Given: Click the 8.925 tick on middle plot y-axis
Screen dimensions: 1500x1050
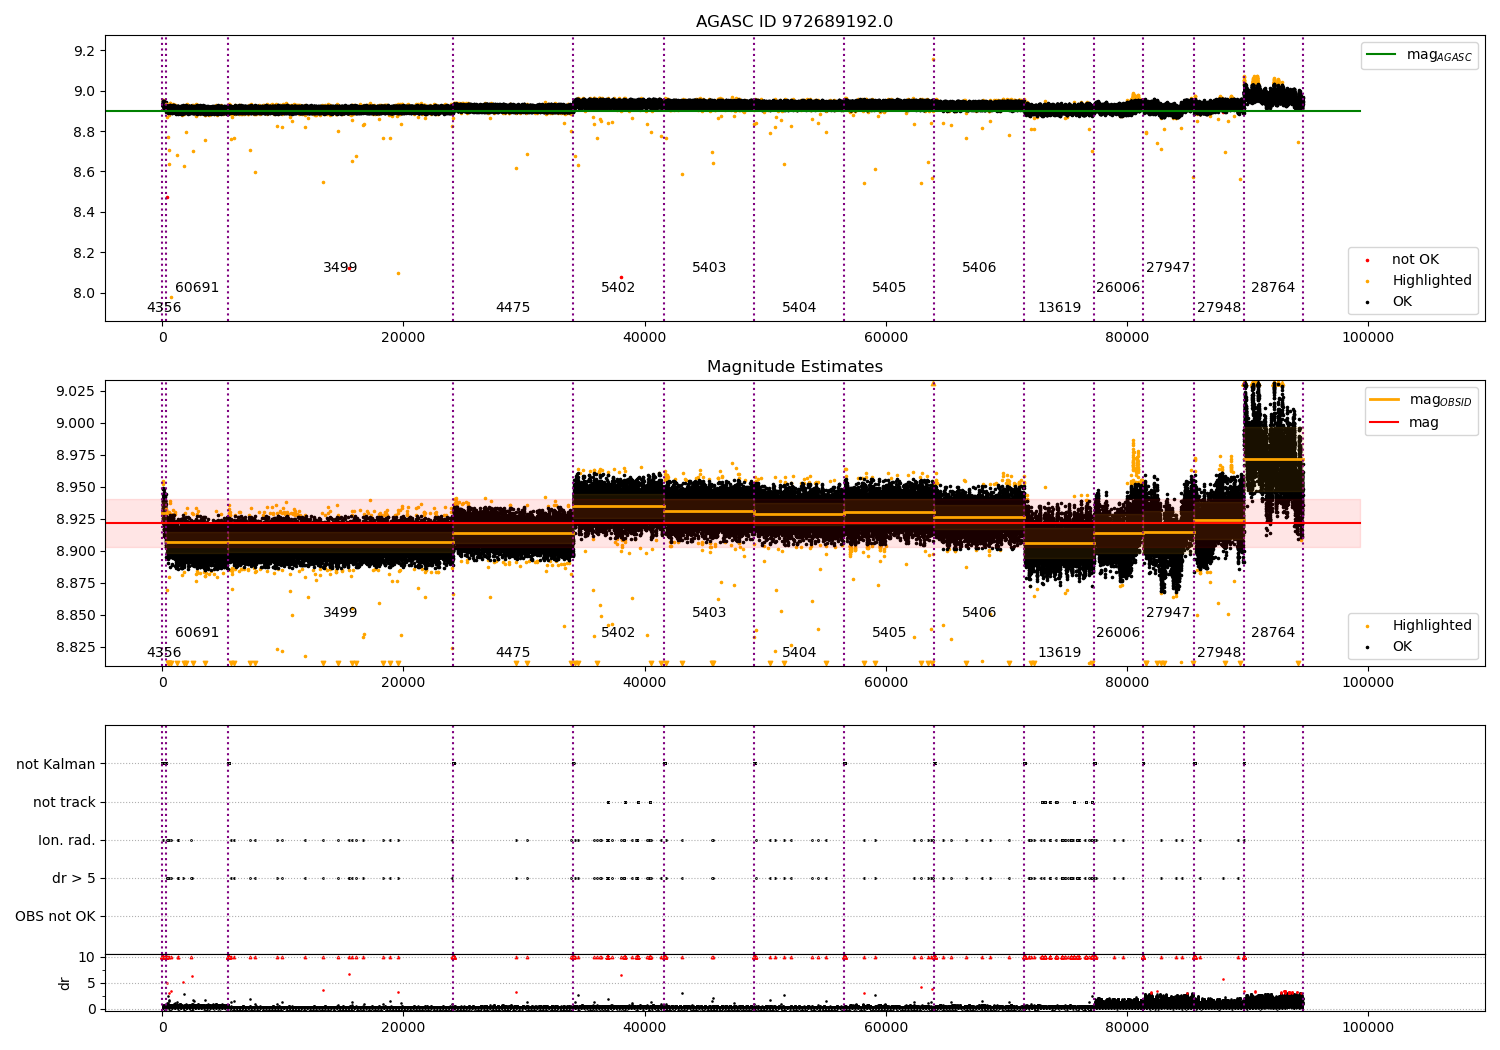Looking at the screenshot, I should 77,519.
